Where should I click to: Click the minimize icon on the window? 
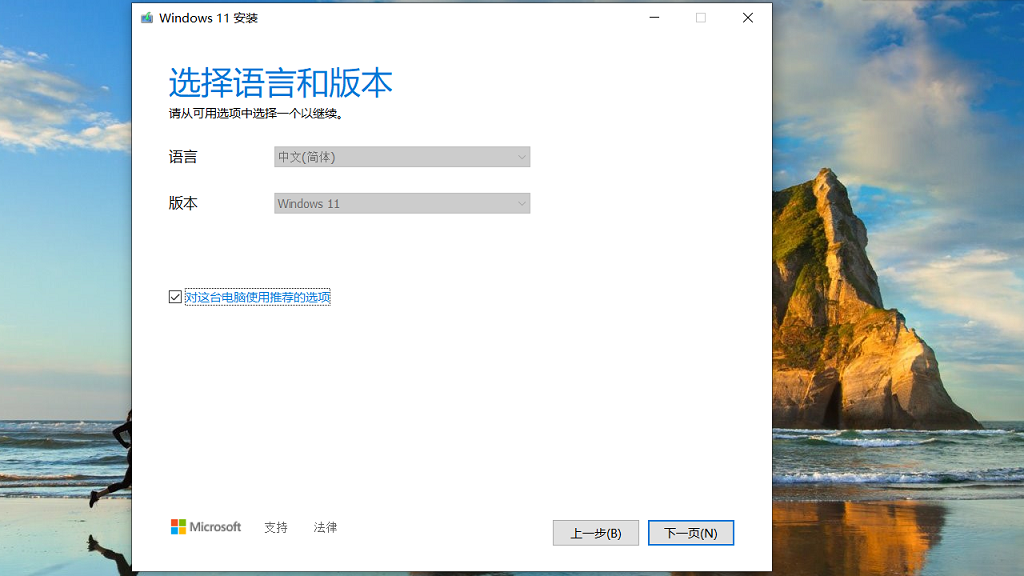coord(654,17)
